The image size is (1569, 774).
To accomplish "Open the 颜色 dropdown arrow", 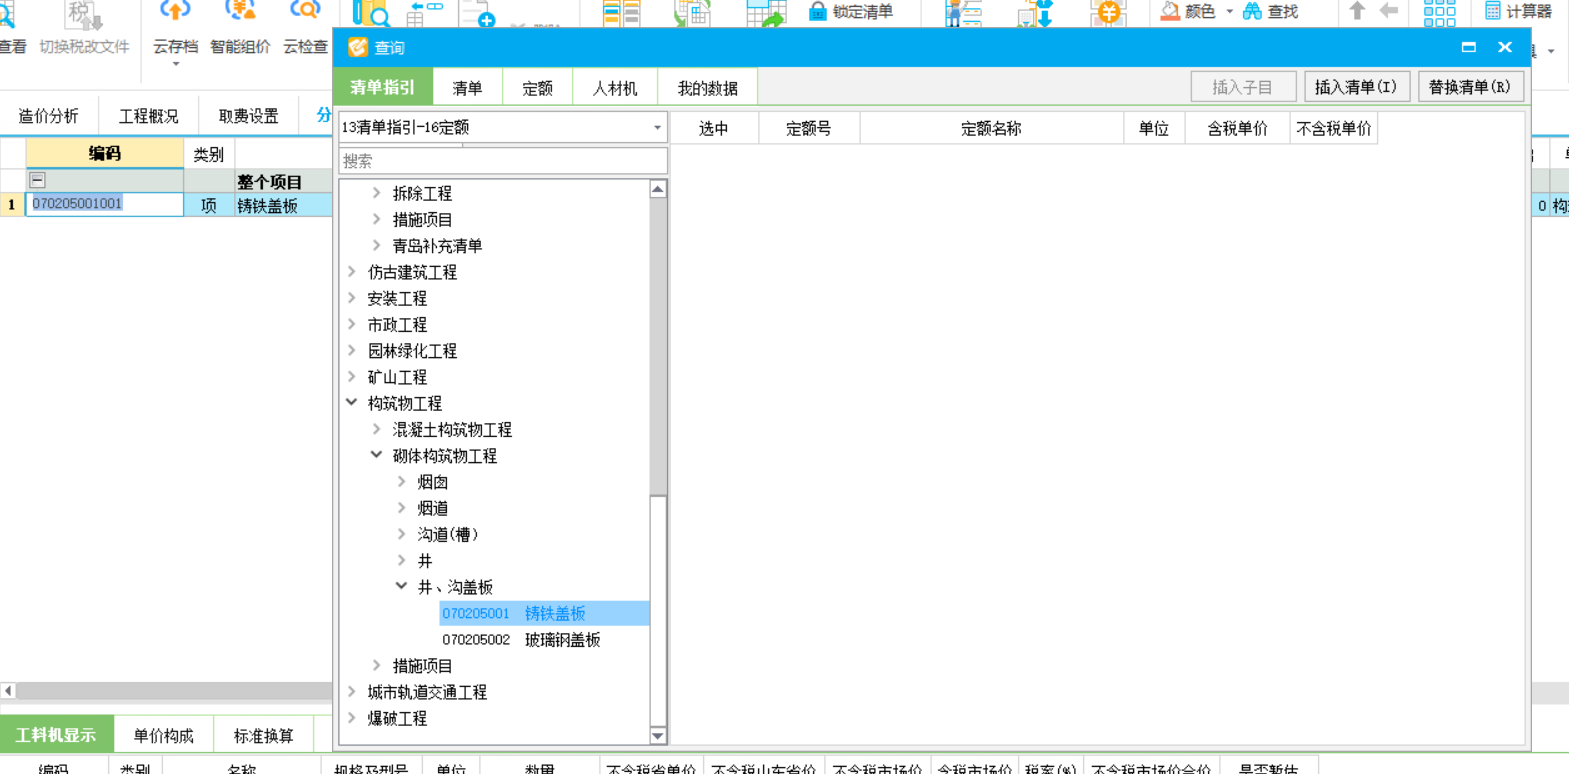I will [1229, 12].
